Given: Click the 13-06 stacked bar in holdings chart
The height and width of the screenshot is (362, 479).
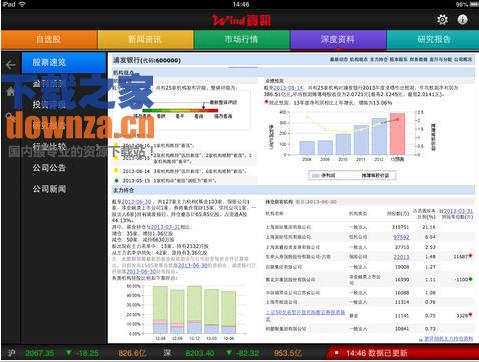Looking at the screenshot, I should (229, 312).
